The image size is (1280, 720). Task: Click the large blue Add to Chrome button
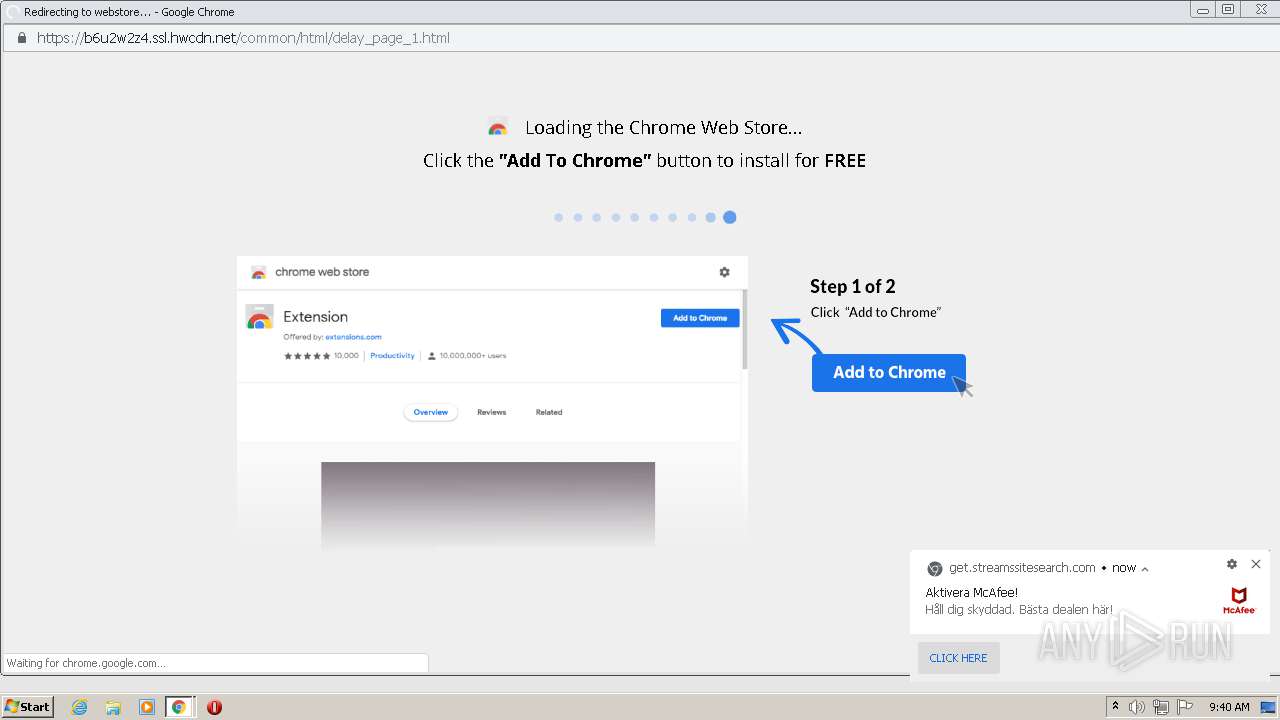(888, 372)
